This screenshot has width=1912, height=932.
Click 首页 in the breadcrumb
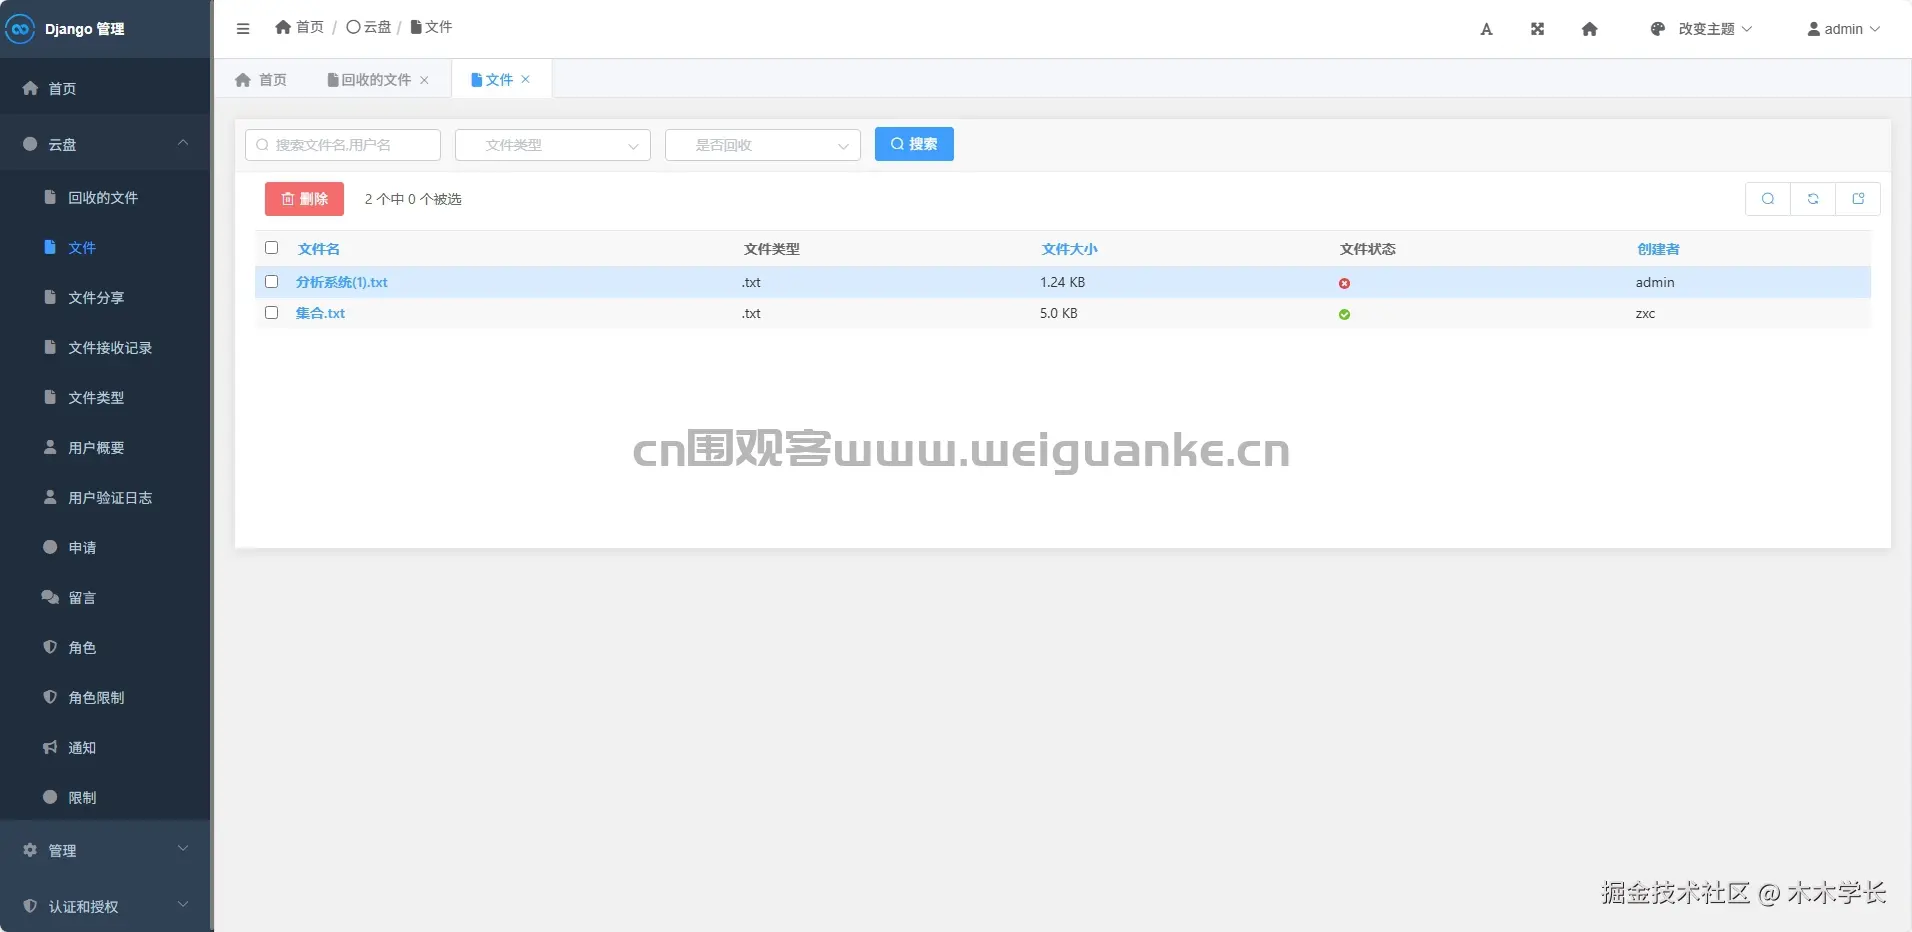click(299, 27)
